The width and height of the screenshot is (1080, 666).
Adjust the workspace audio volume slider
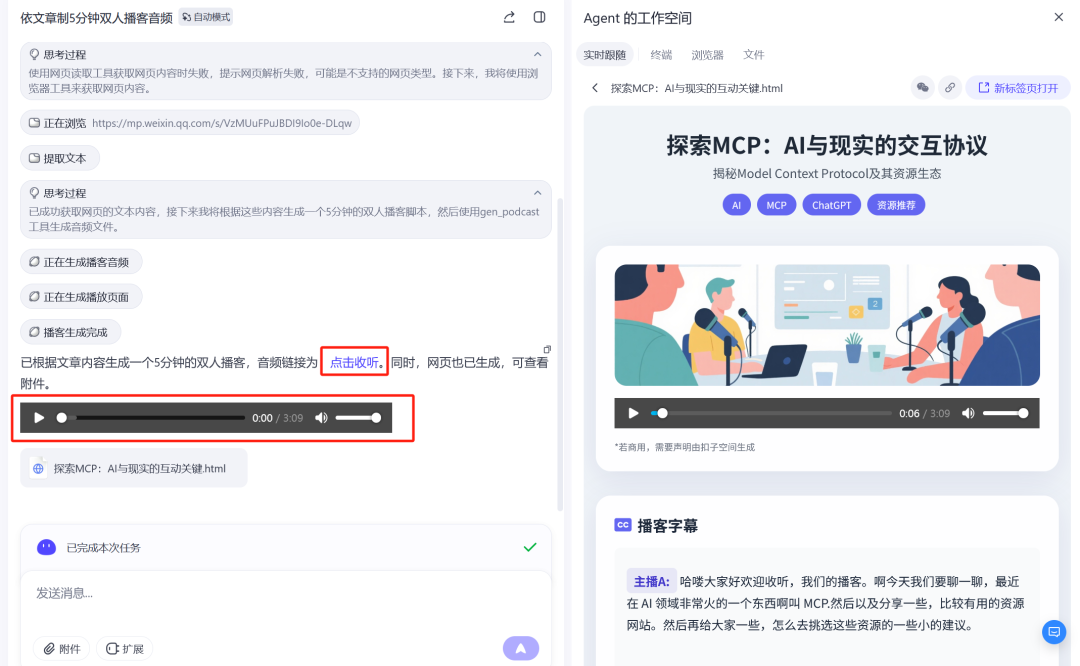[1006, 413]
